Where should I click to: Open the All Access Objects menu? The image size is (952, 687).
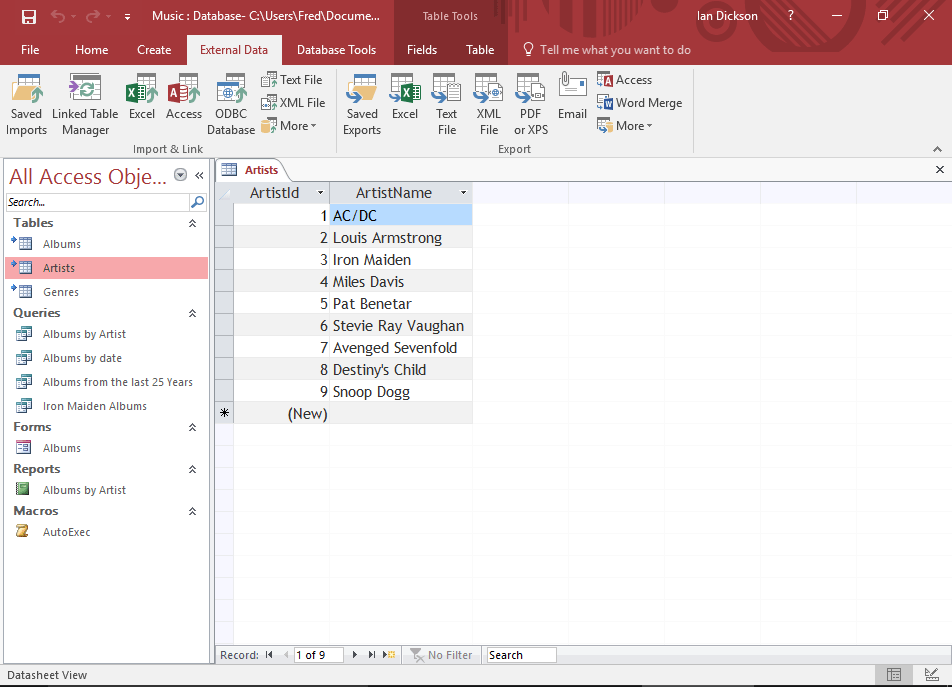(x=180, y=175)
